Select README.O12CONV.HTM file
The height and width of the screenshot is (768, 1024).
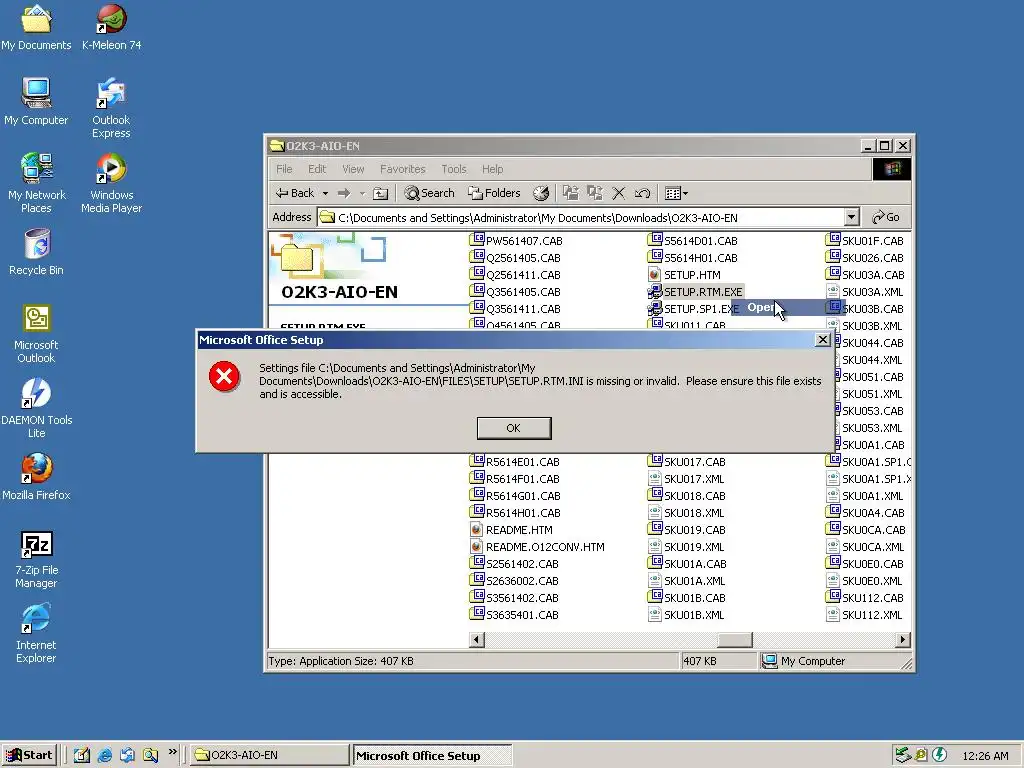[x=537, y=547]
